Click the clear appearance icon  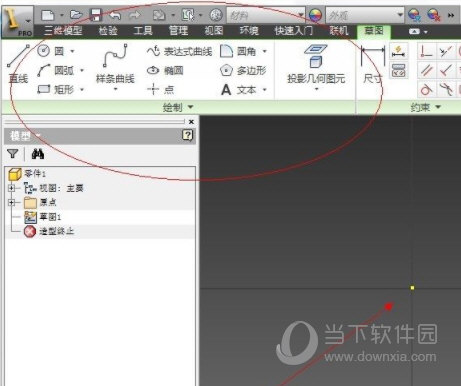pos(434,15)
